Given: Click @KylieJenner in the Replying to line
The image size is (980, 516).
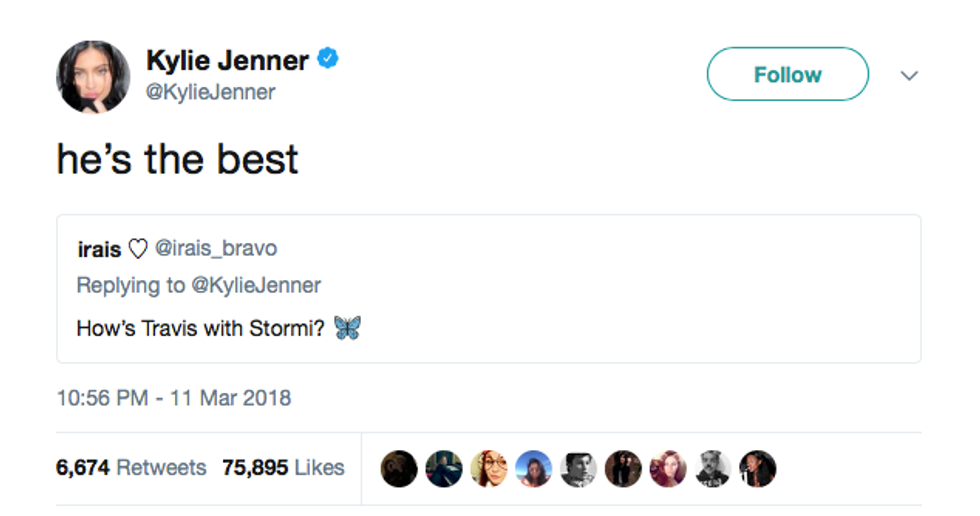Looking at the screenshot, I should [x=255, y=285].
